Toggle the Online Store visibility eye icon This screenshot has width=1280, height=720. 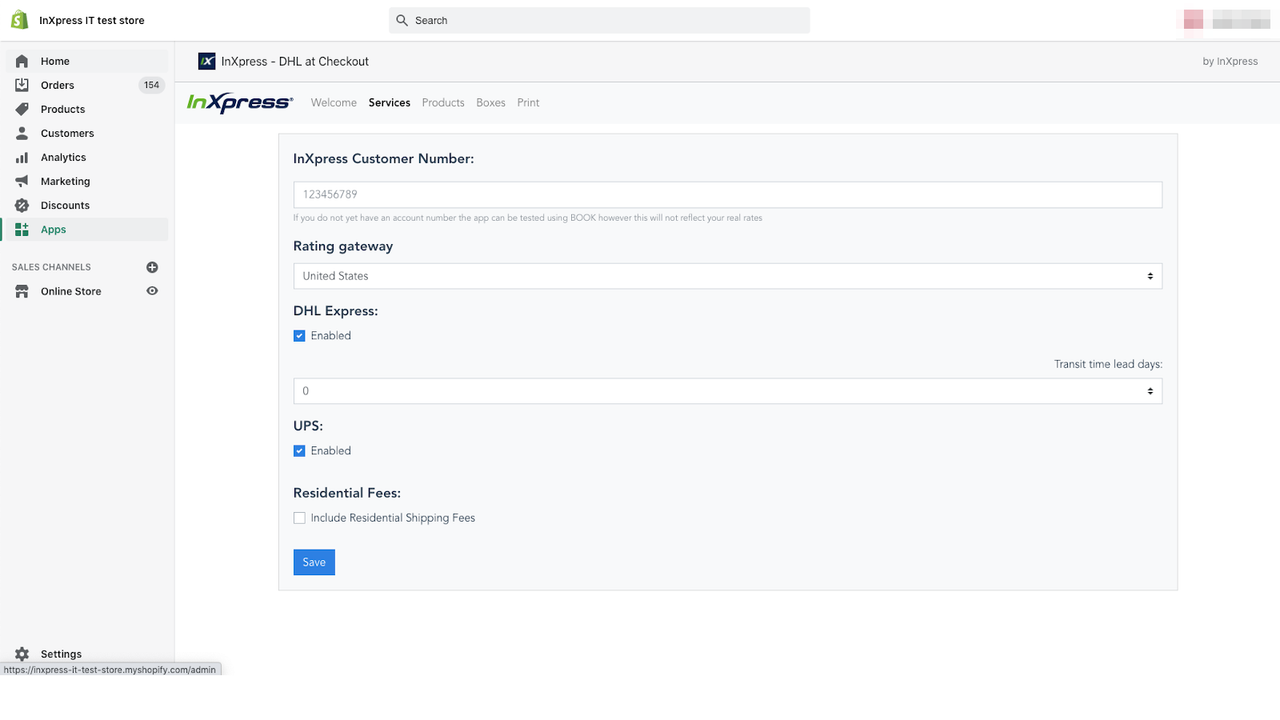[x=151, y=291]
